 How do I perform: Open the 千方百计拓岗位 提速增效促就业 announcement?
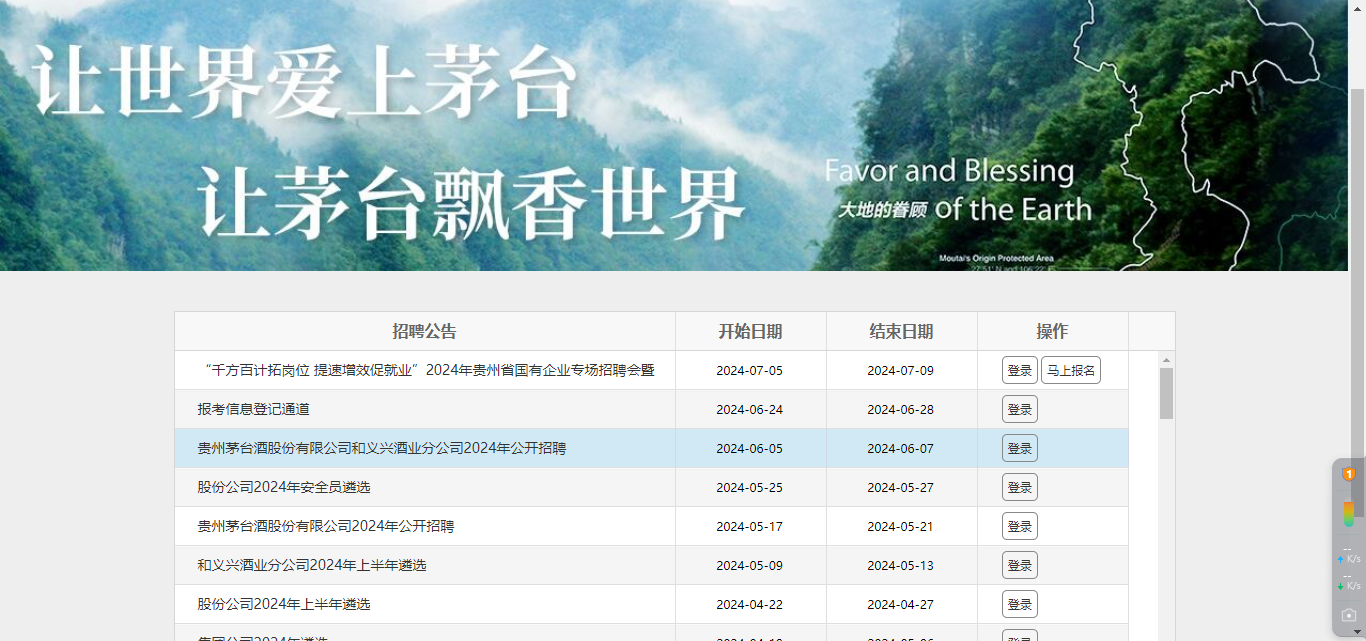coord(429,370)
